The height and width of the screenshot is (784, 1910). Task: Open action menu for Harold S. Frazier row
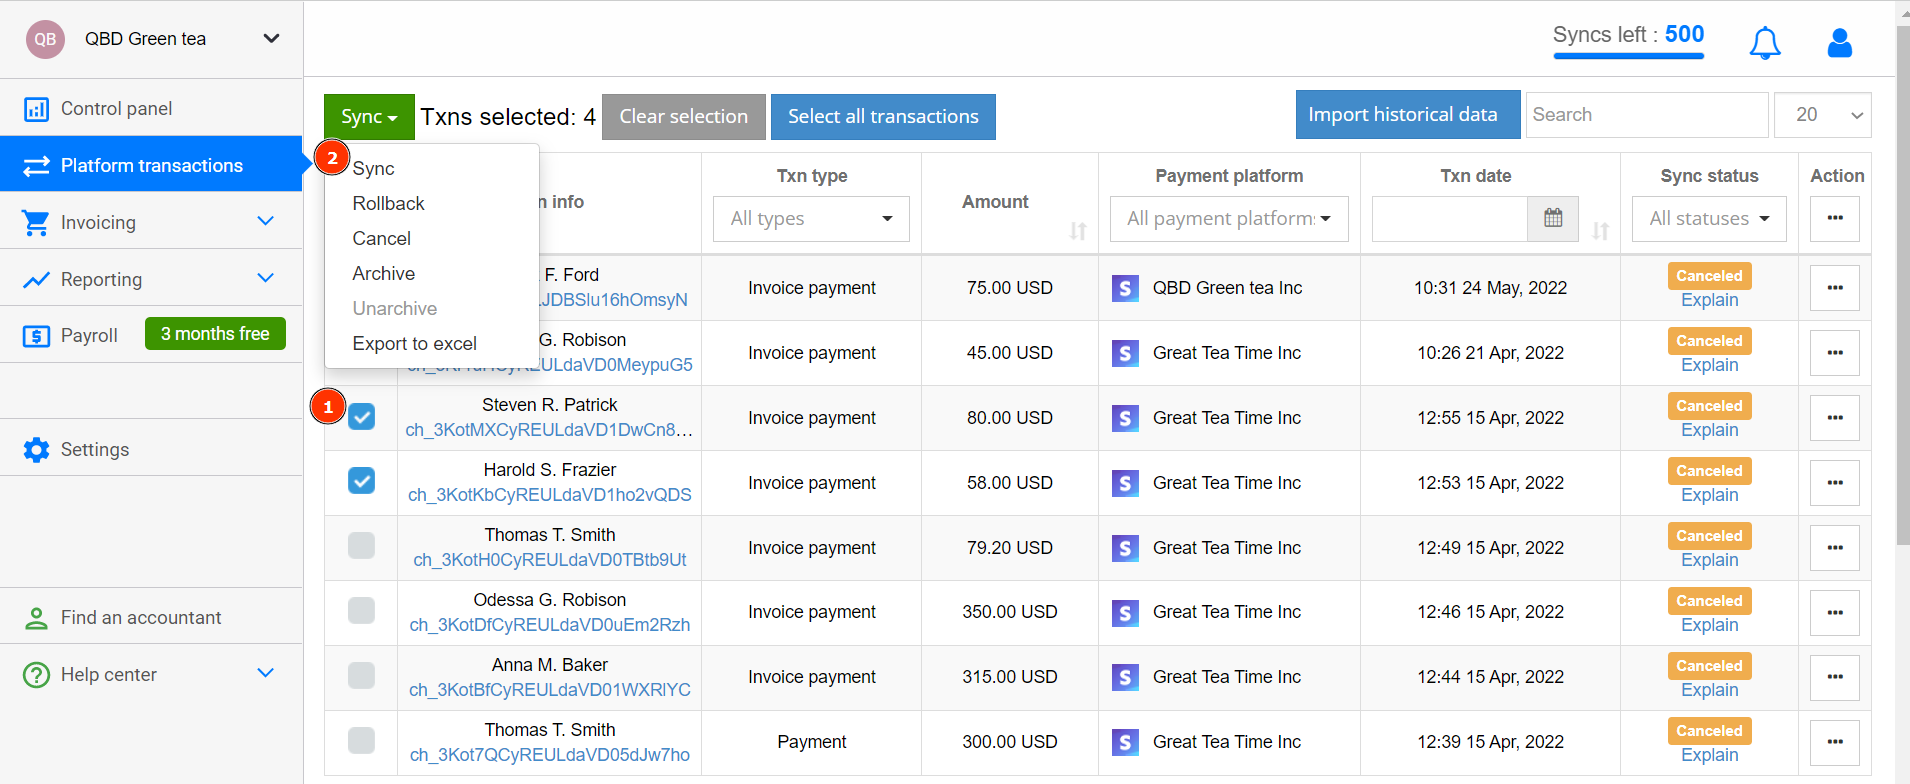tap(1835, 483)
